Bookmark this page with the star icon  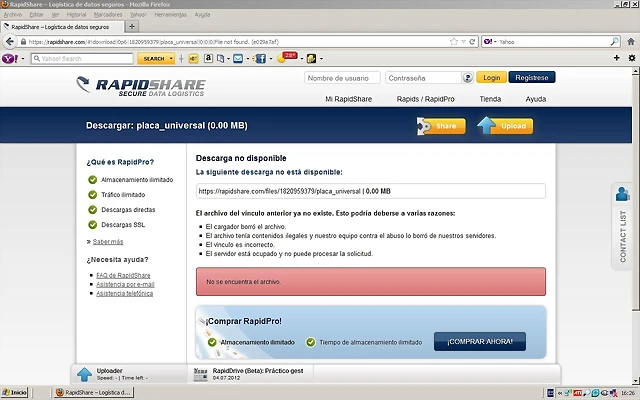(x=453, y=42)
